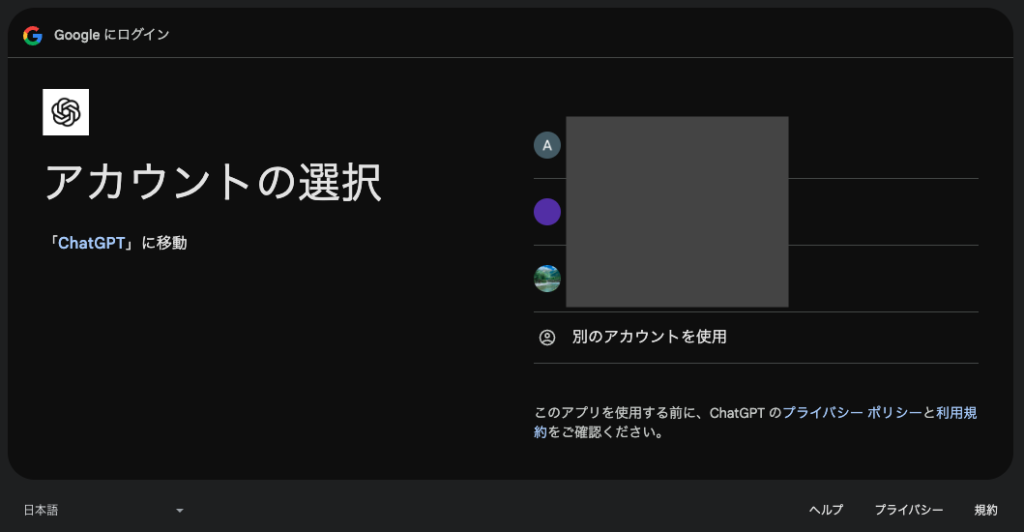Choose 別のアカウントを使用 option
The image size is (1024, 532).
(756, 337)
